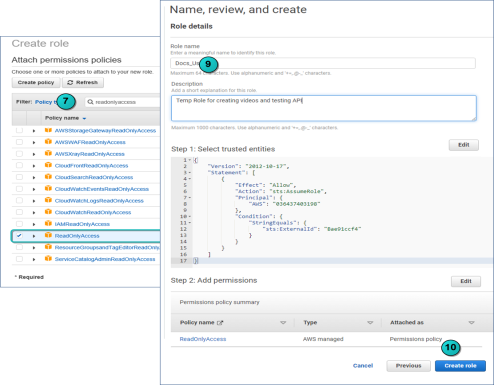The image size is (494, 385).
Task: Click the search magnifier icon in filter box
Action: pos(90,102)
